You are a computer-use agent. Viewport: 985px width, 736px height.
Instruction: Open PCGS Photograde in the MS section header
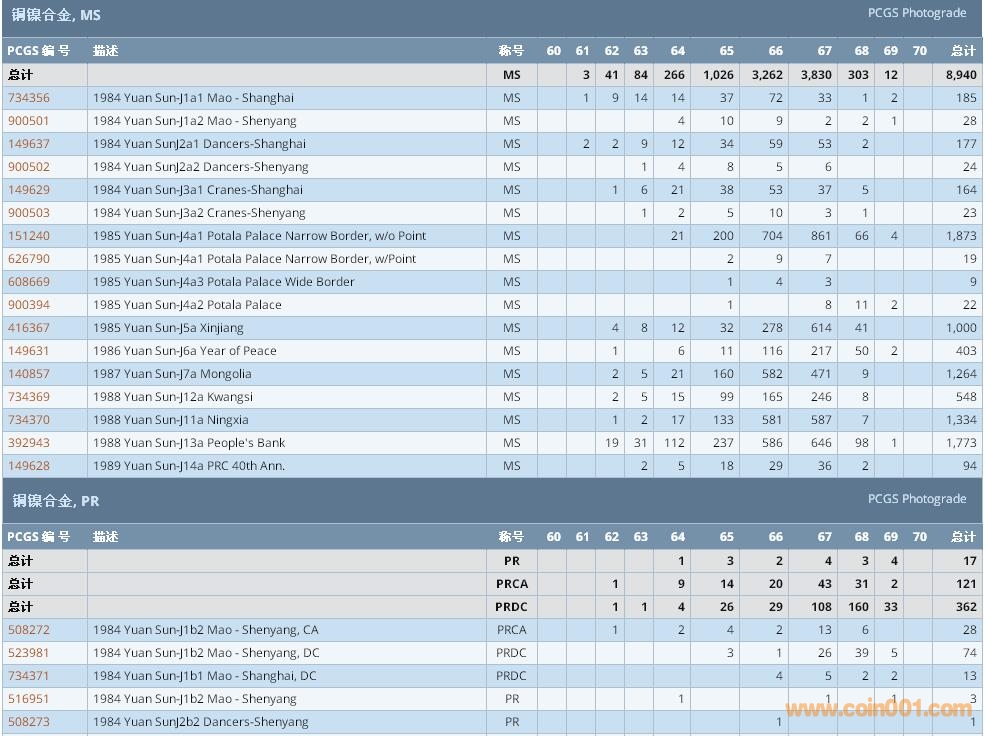click(916, 13)
